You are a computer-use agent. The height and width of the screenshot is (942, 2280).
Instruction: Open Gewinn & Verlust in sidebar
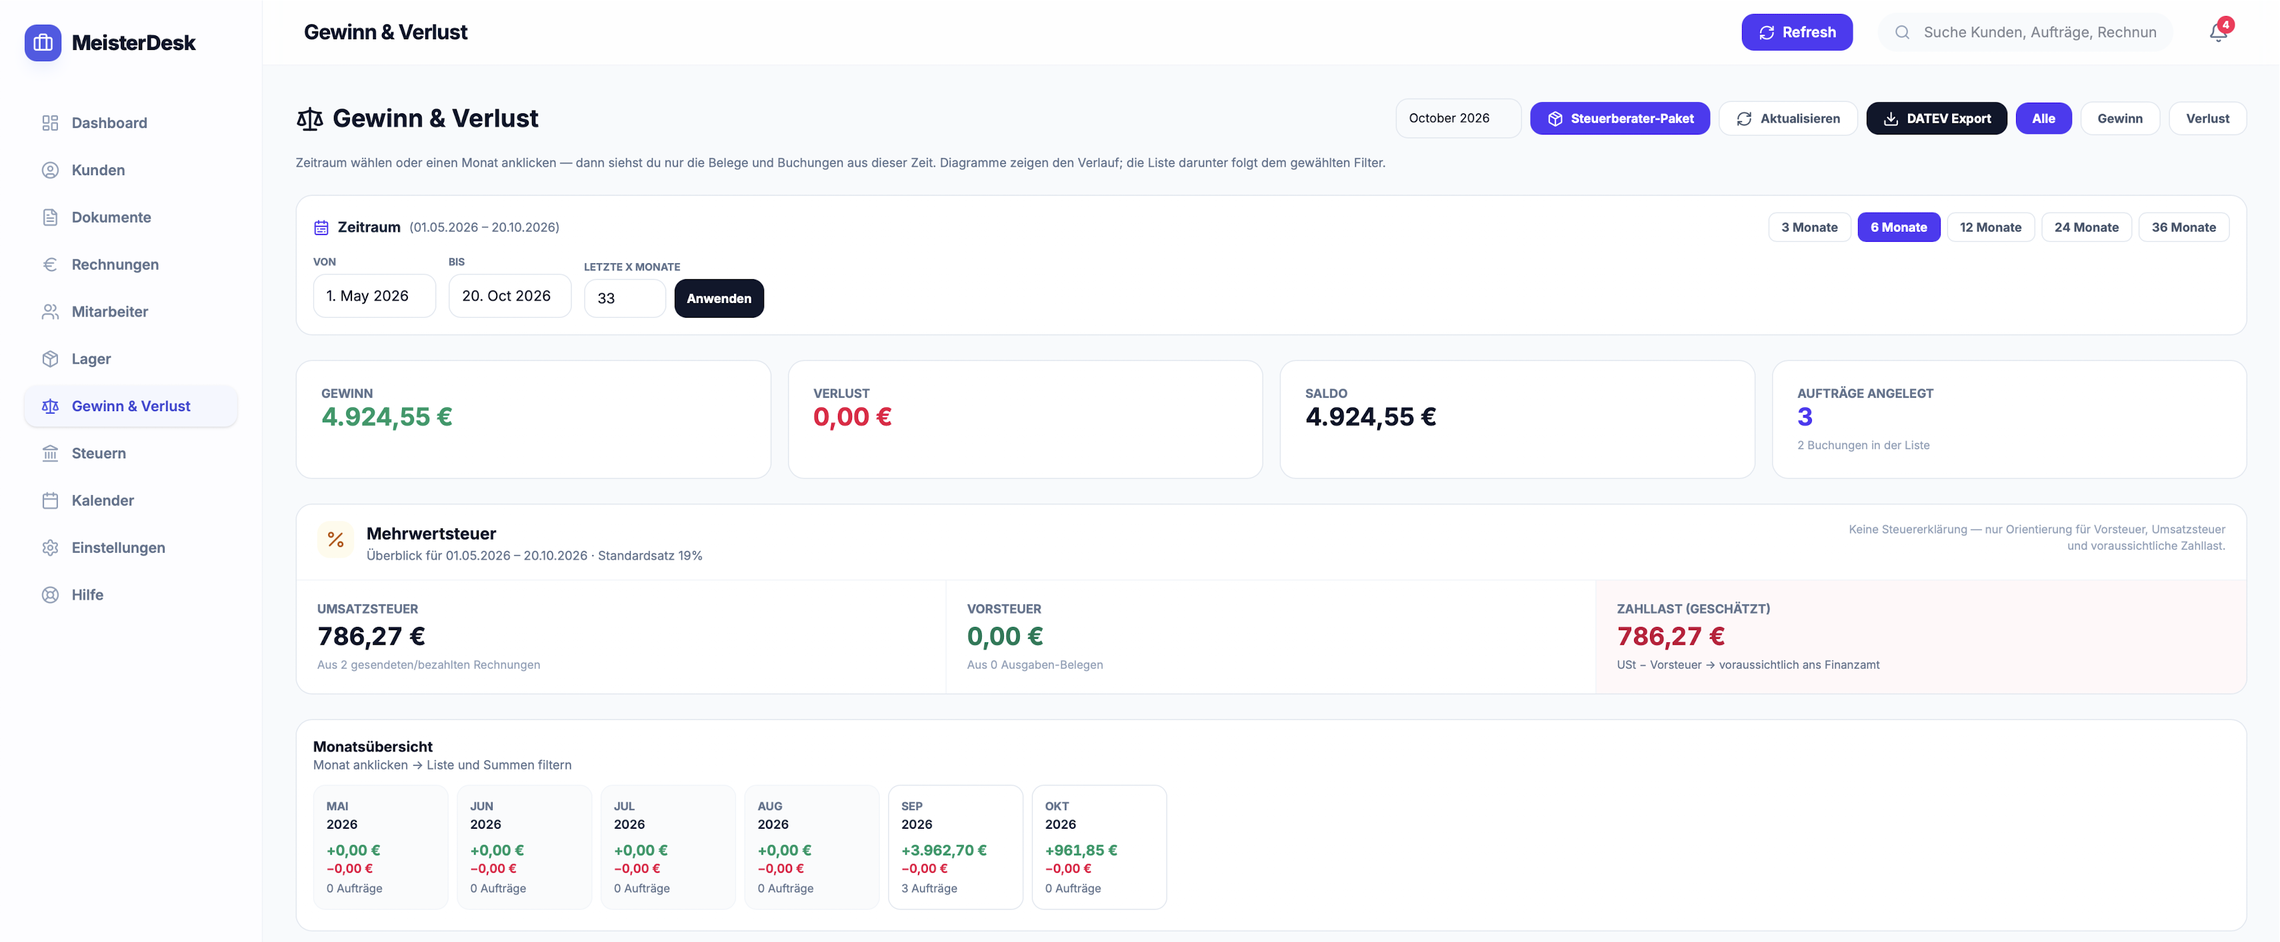(131, 406)
